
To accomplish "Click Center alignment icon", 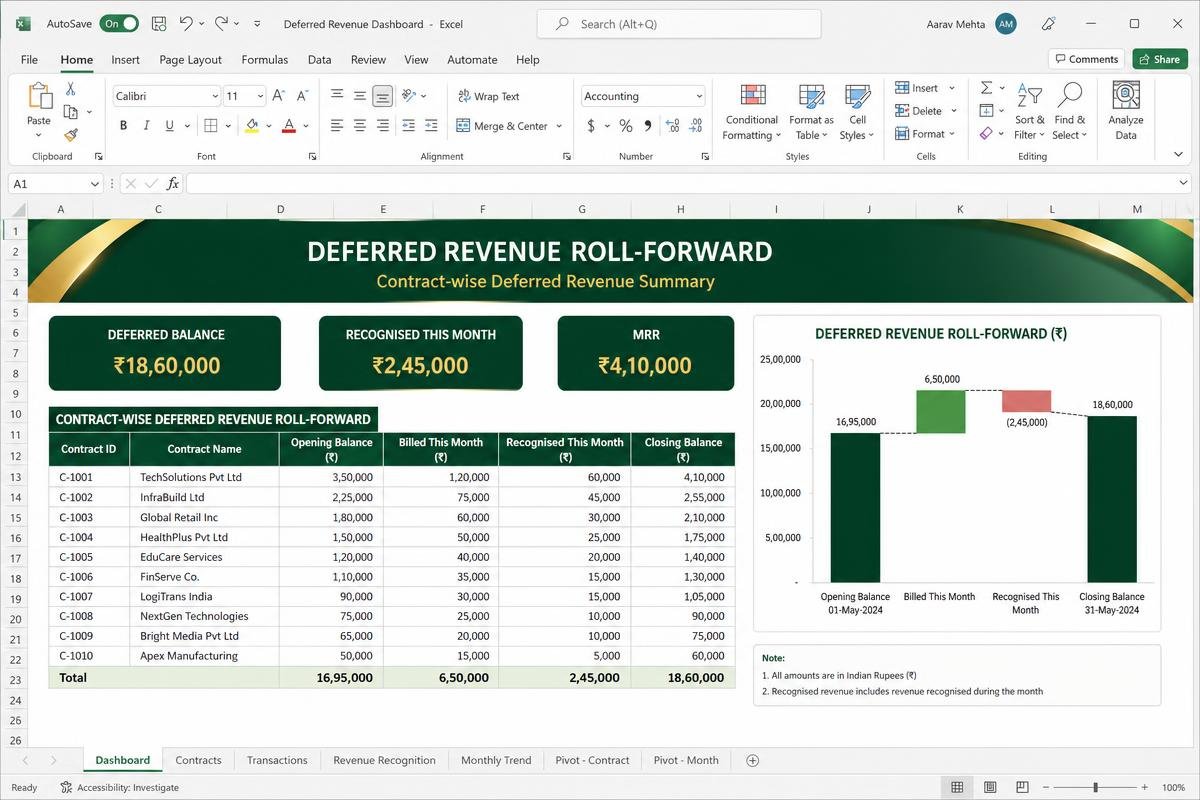I will pyautogui.click(x=359, y=126).
